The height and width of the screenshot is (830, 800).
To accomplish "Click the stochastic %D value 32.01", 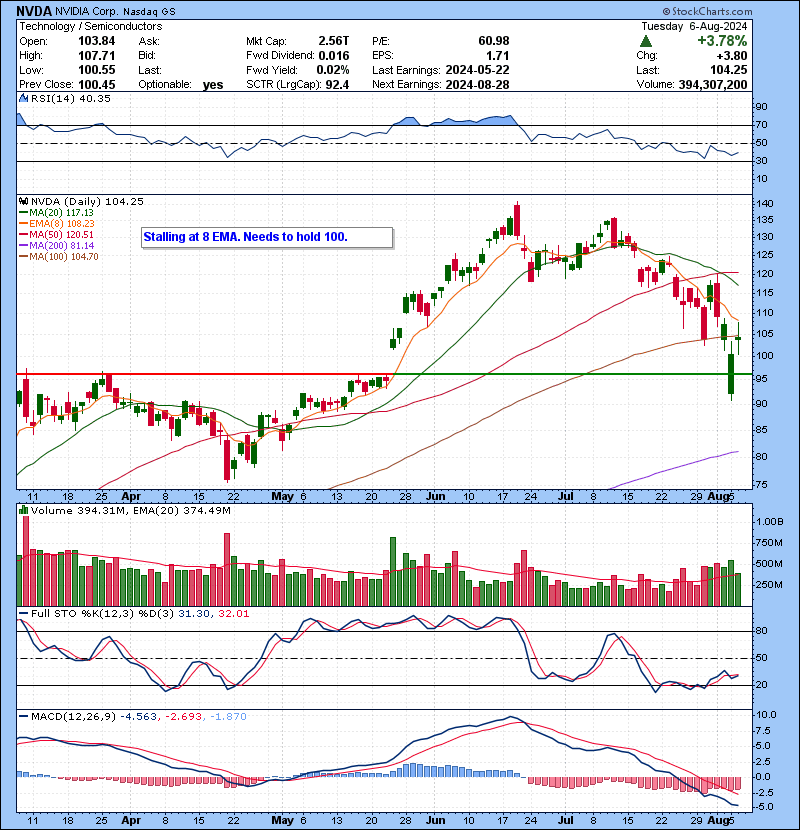I will pyautogui.click(x=233, y=614).
